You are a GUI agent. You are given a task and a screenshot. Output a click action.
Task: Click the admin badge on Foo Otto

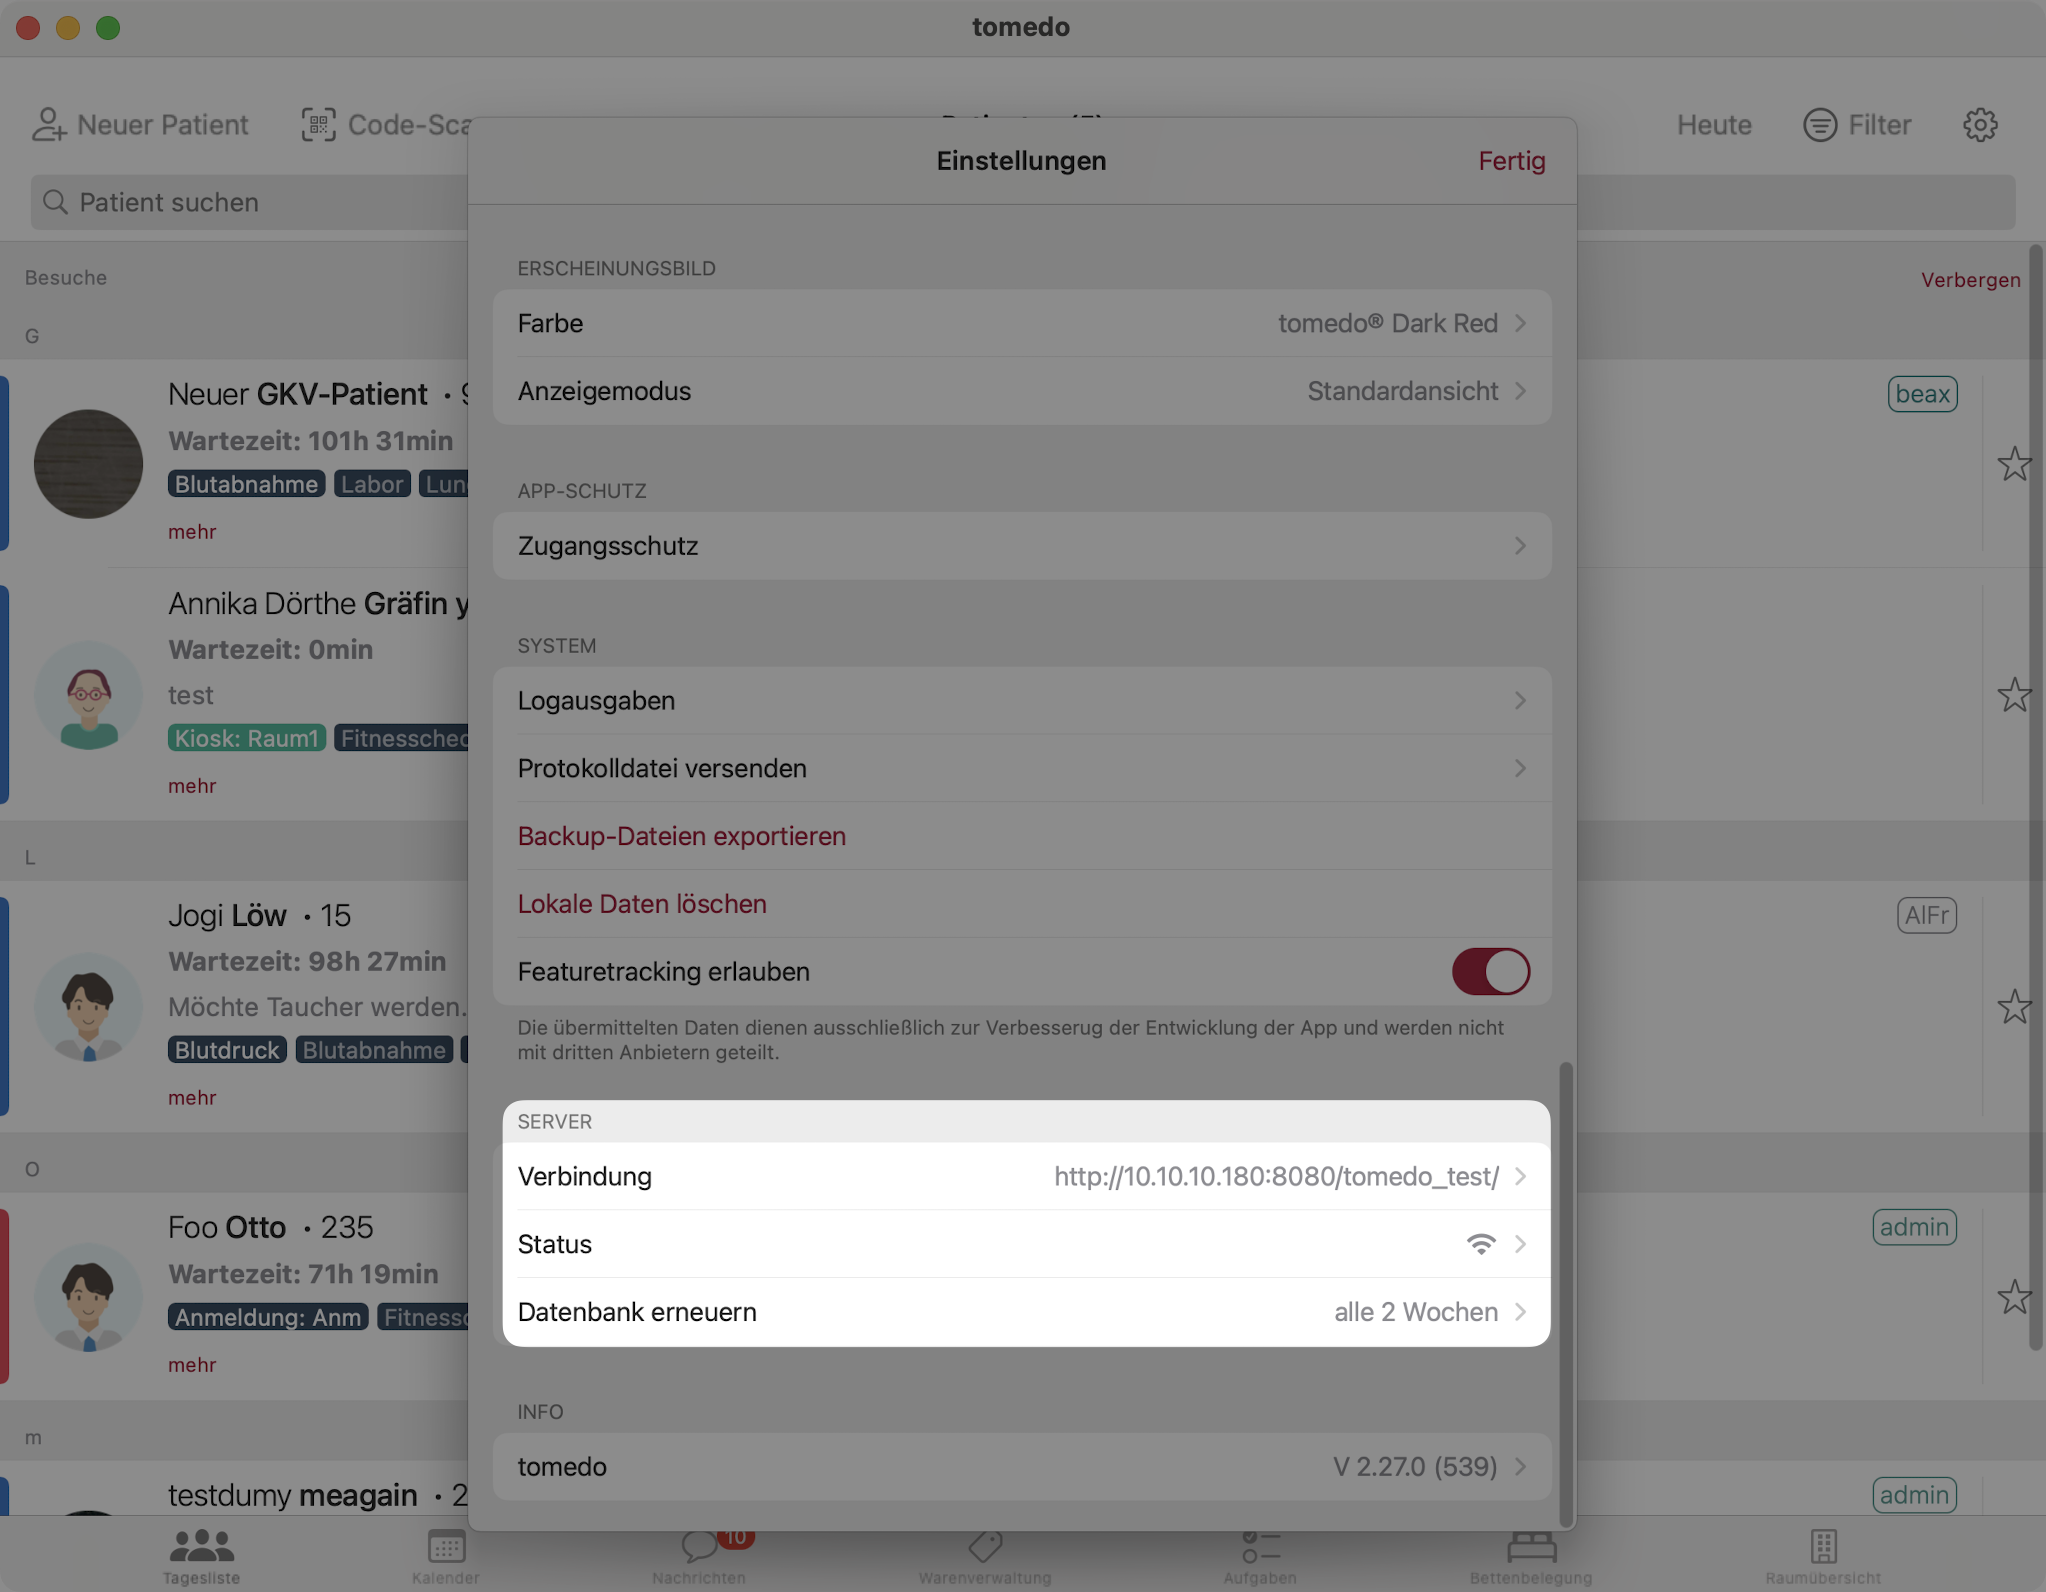click(1914, 1227)
